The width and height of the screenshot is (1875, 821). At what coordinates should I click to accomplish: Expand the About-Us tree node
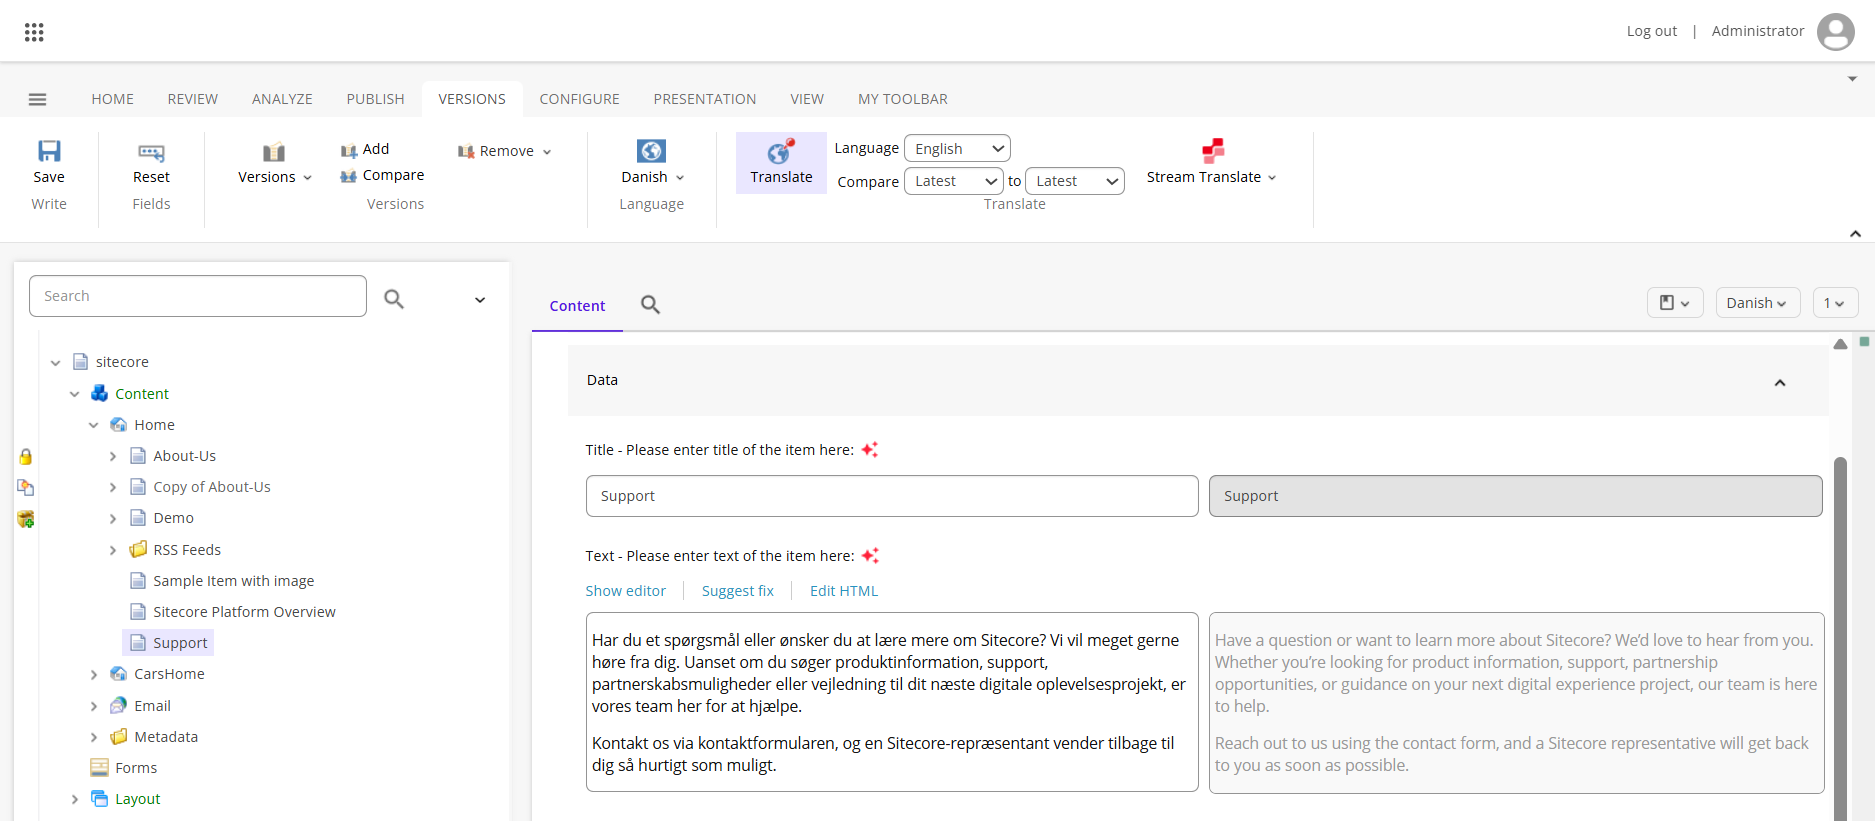tap(113, 456)
